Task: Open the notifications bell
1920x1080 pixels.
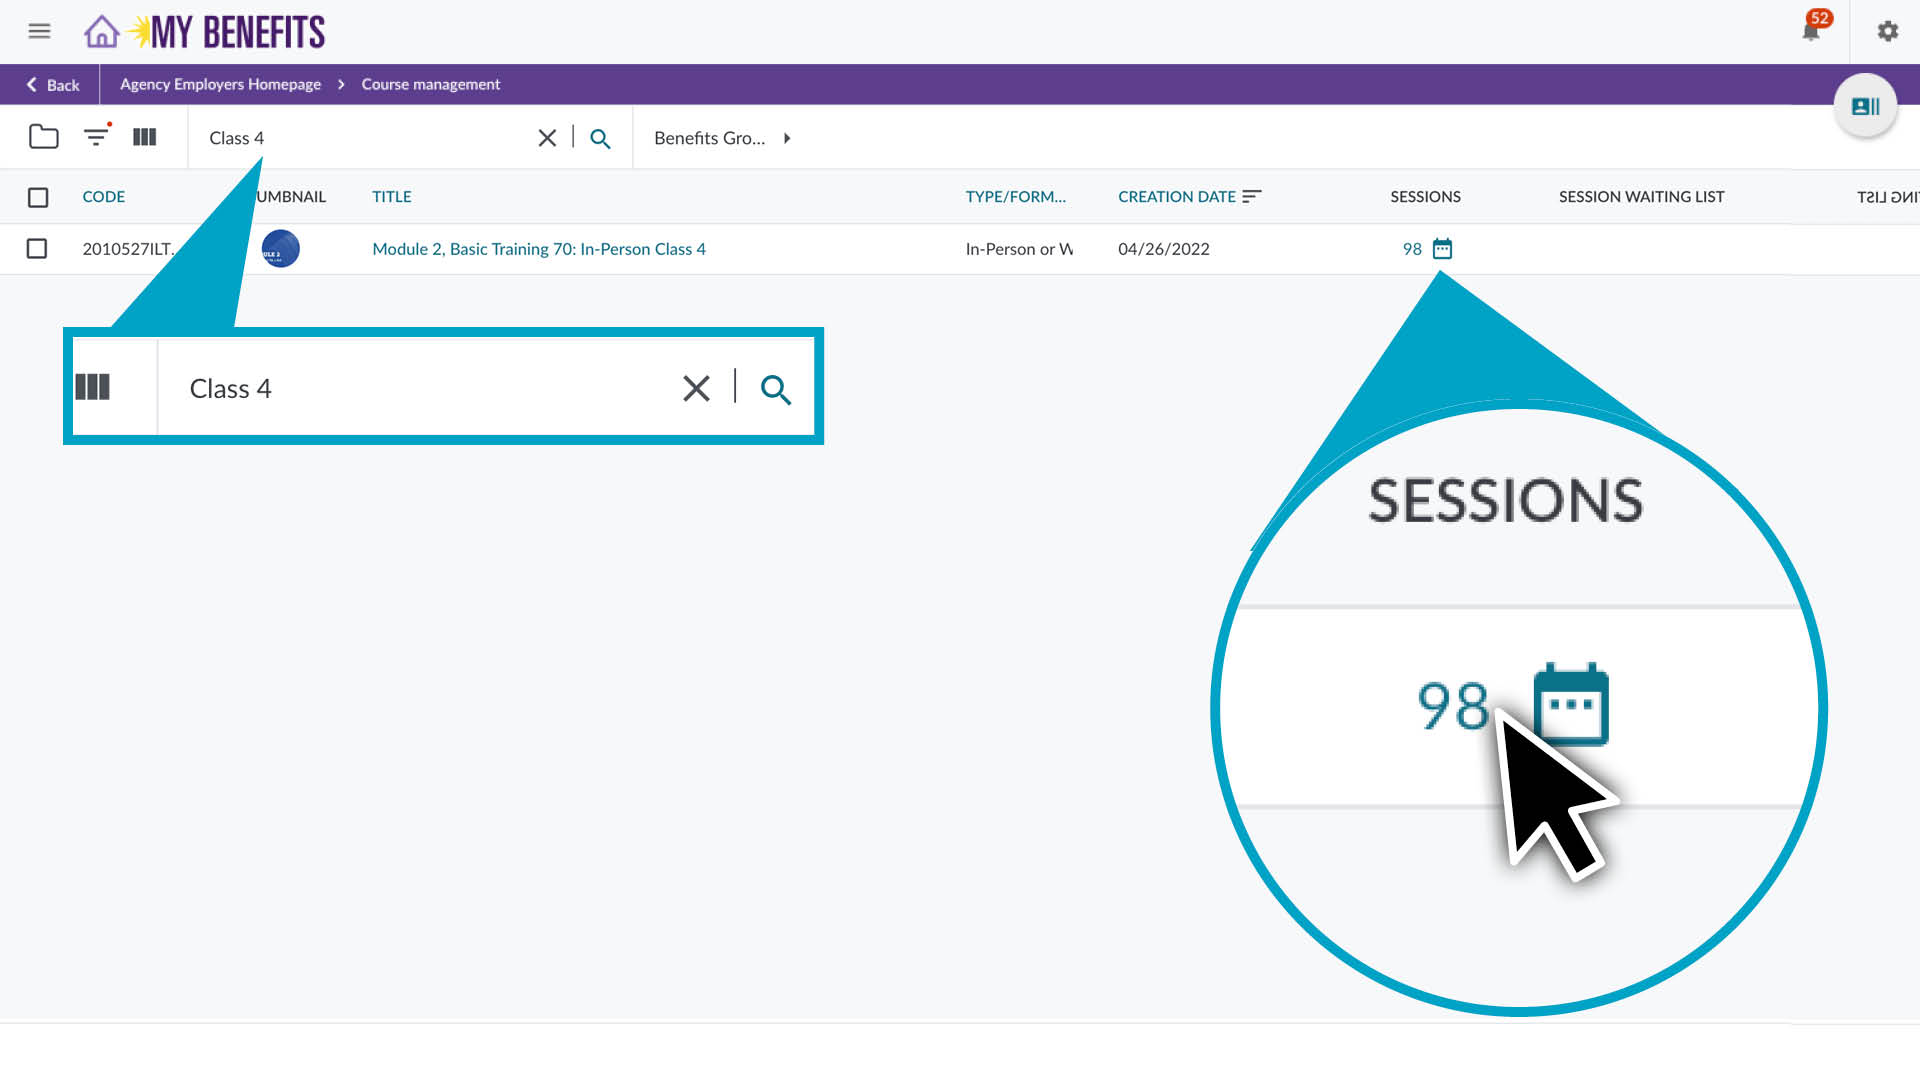Action: click(1810, 31)
